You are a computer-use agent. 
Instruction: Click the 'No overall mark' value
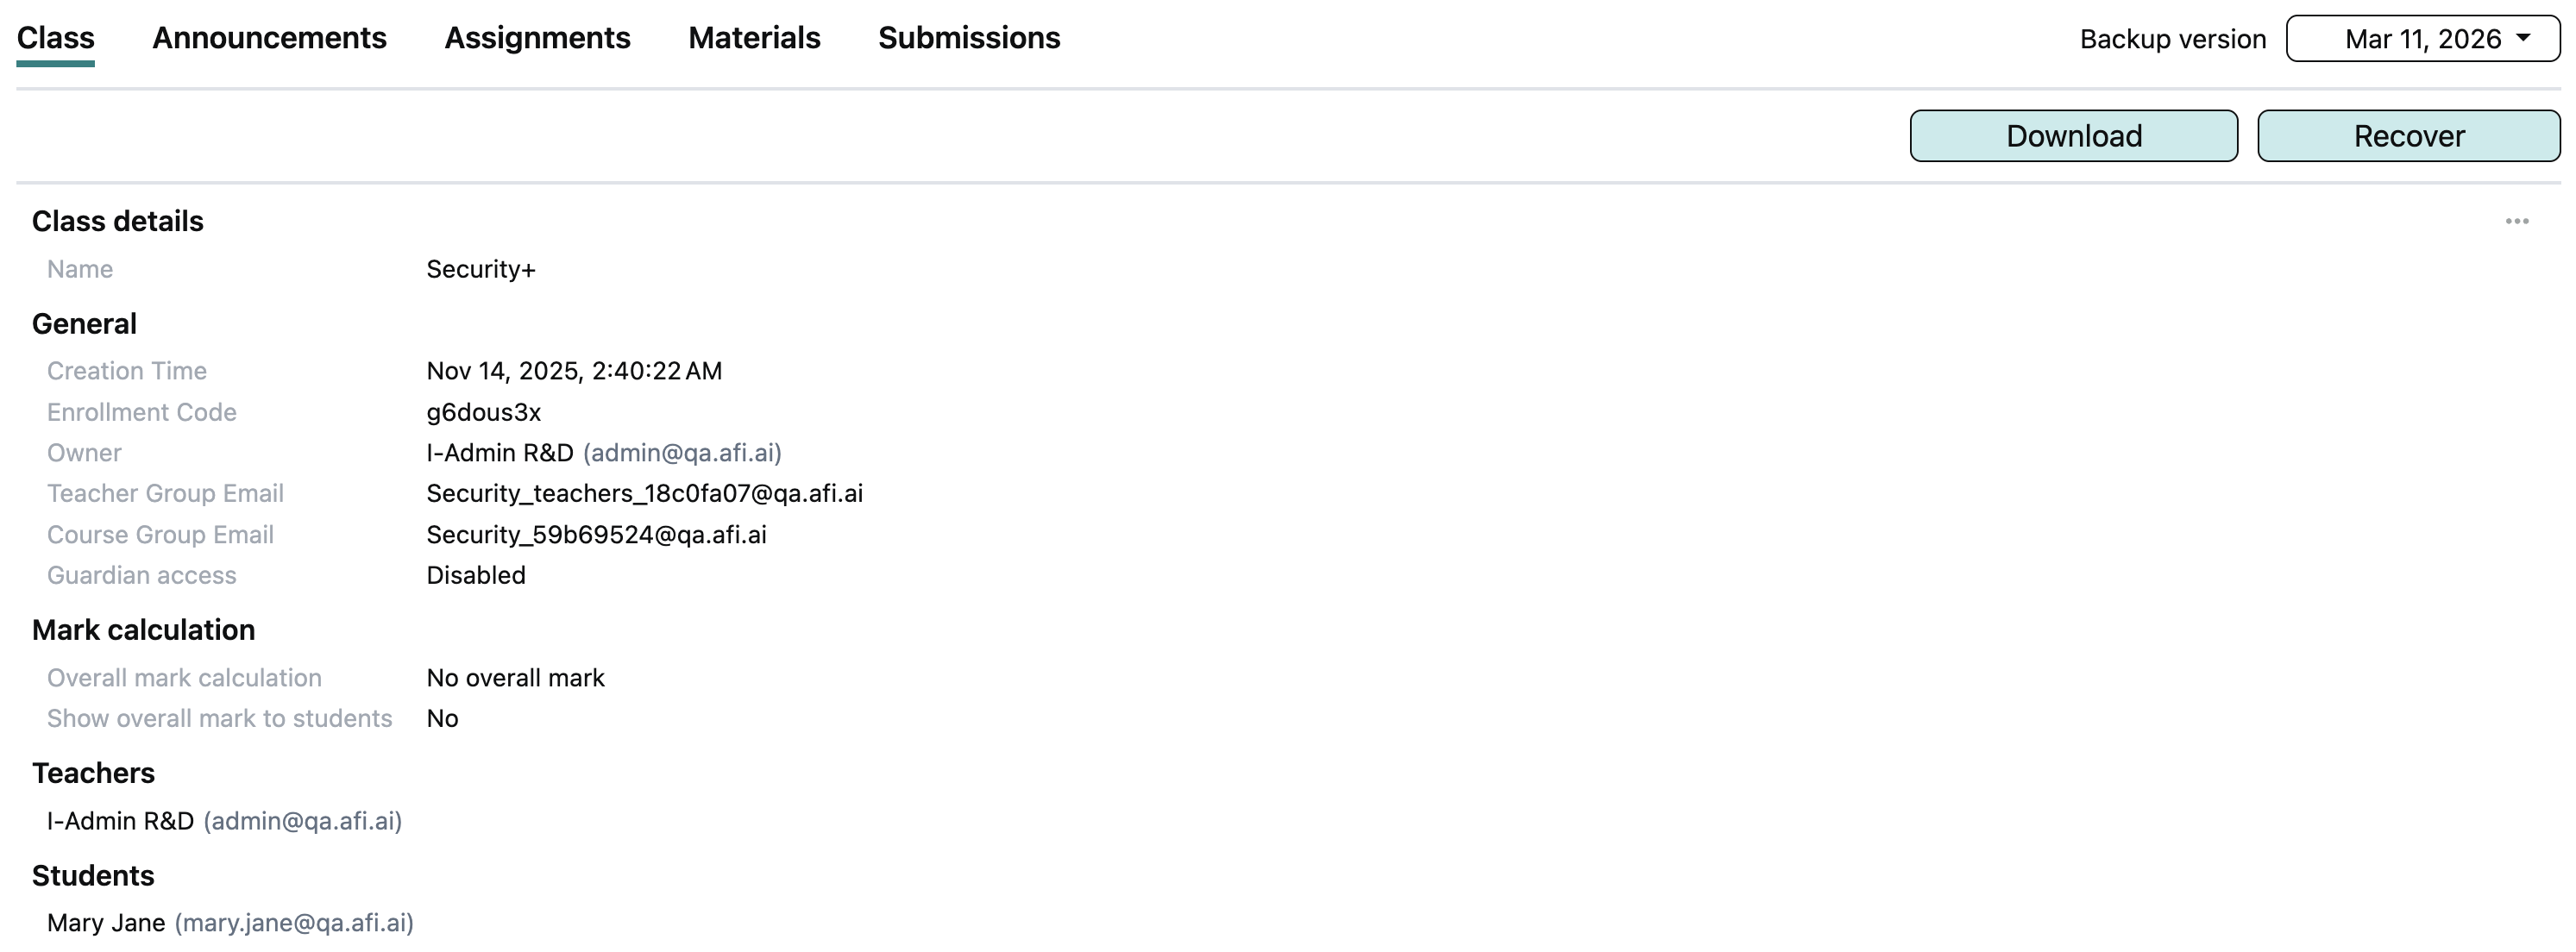[x=515, y=678]
